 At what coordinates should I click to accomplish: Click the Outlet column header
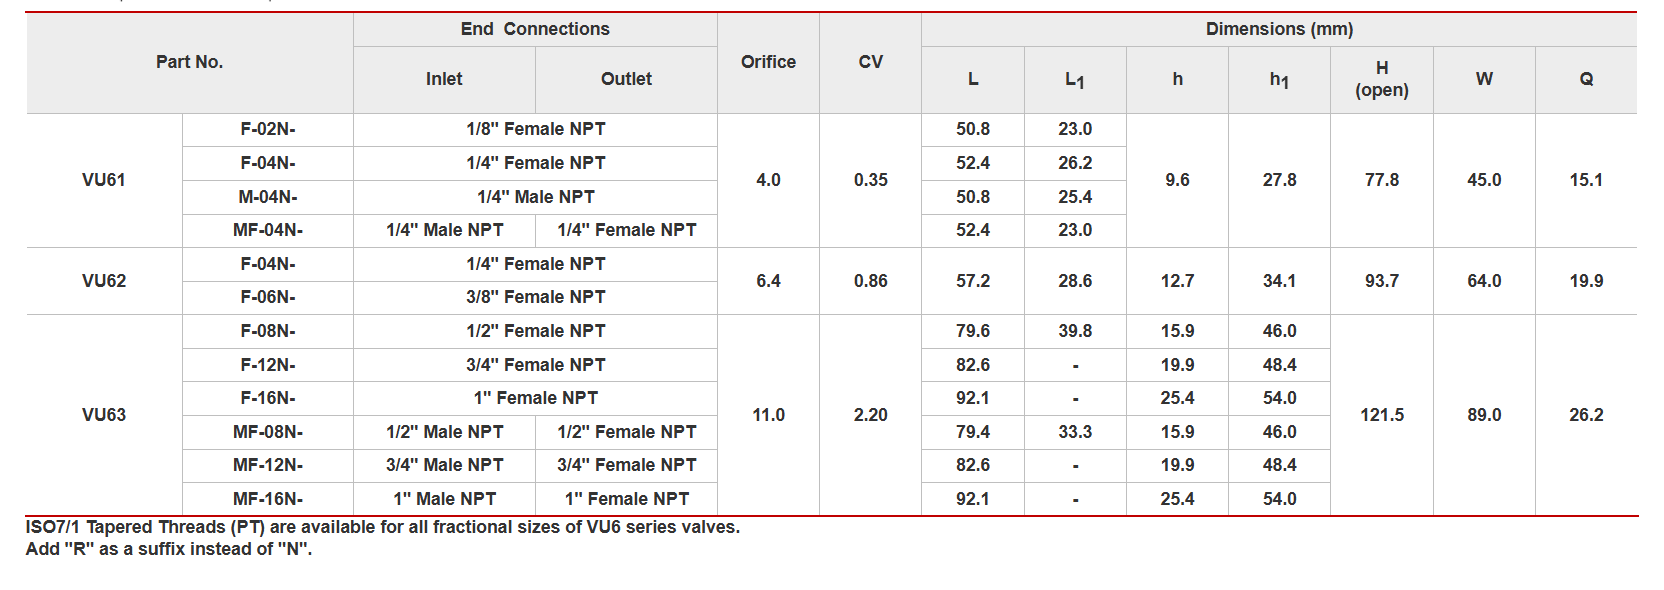[x=626, y=79]
